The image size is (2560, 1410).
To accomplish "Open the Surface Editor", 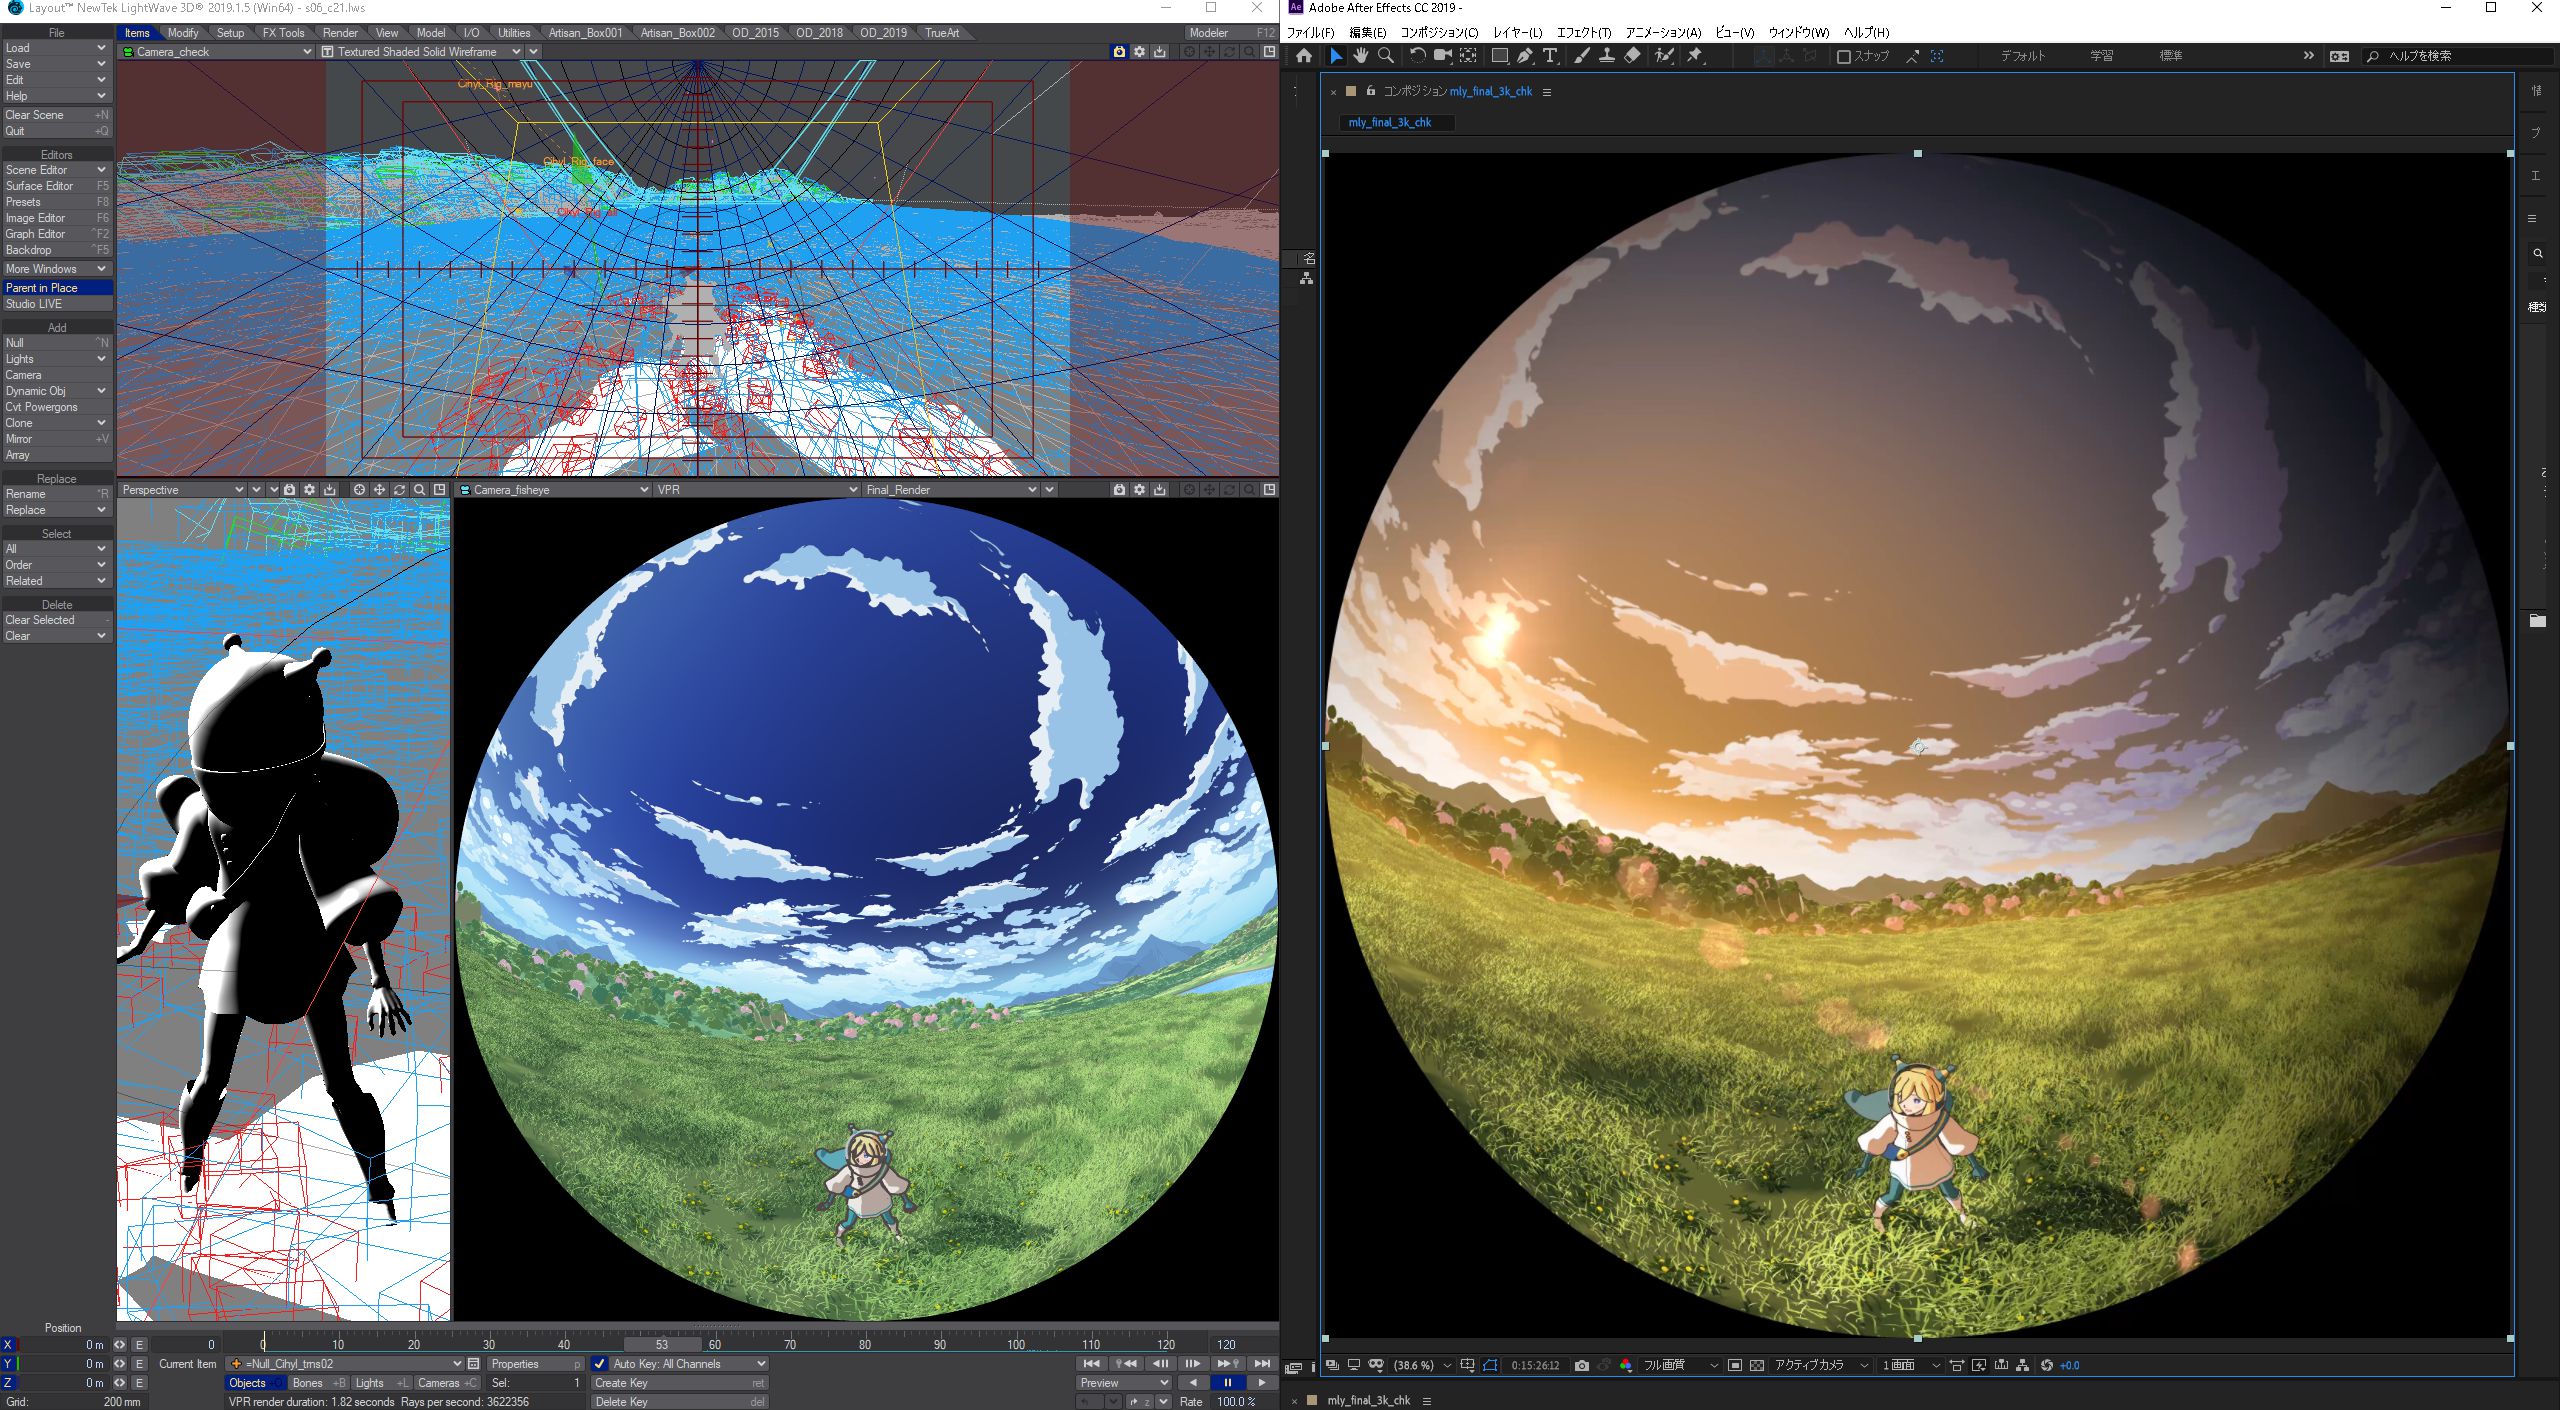I will [x=56, y=186].
